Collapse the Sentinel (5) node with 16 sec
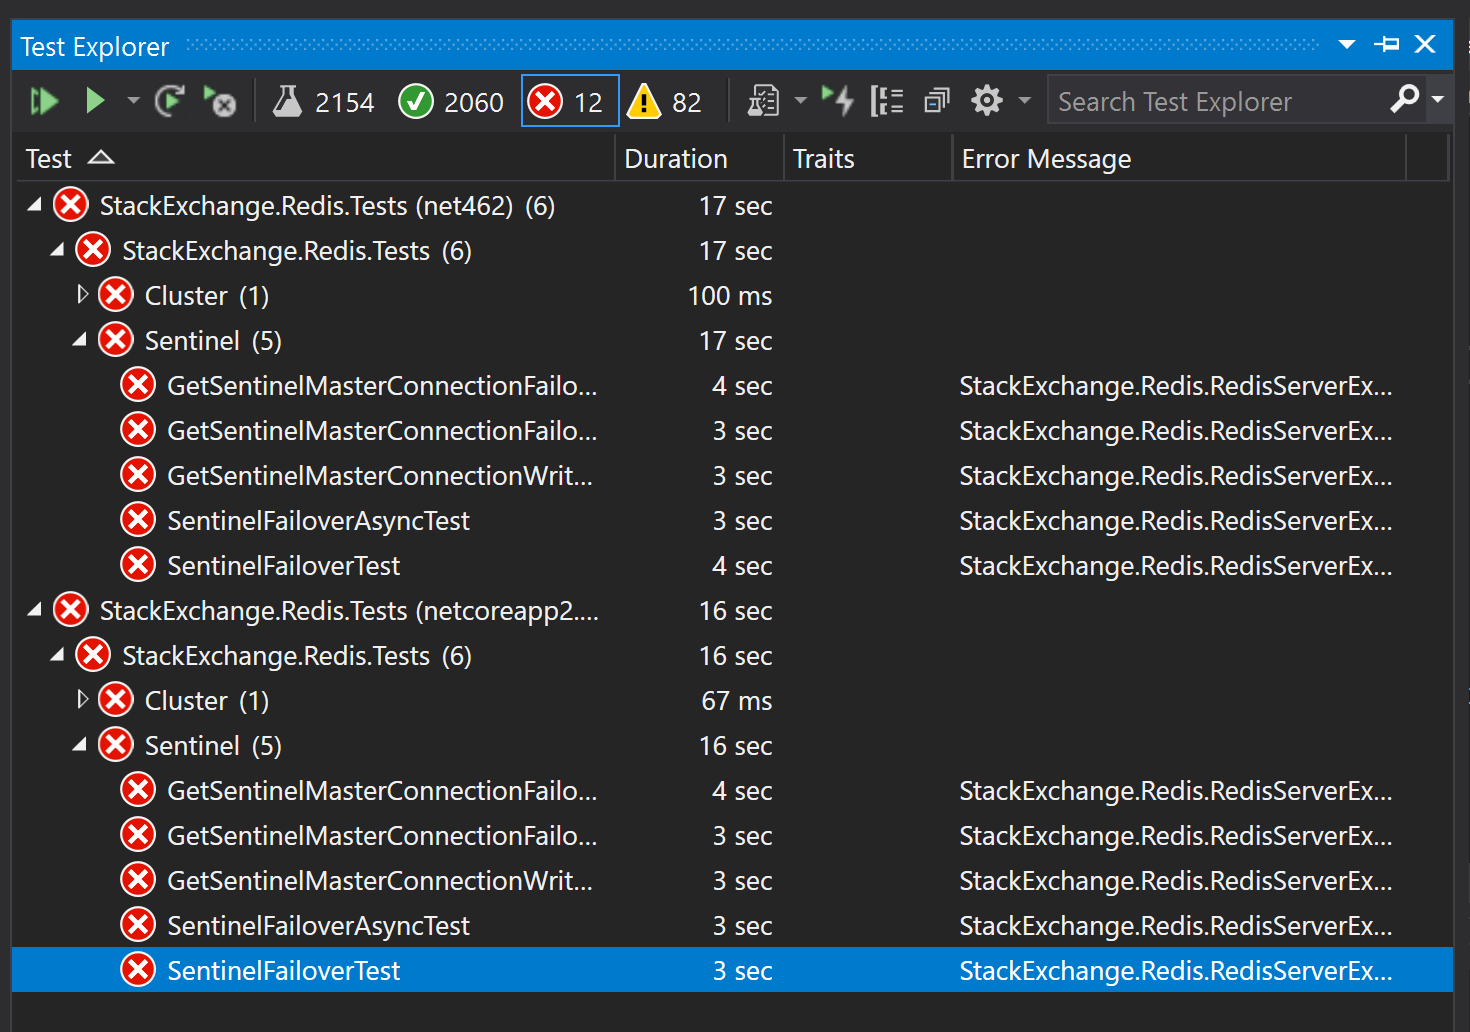The image size is (1470, 1032). pyautogui.click(x=80, y=745)
